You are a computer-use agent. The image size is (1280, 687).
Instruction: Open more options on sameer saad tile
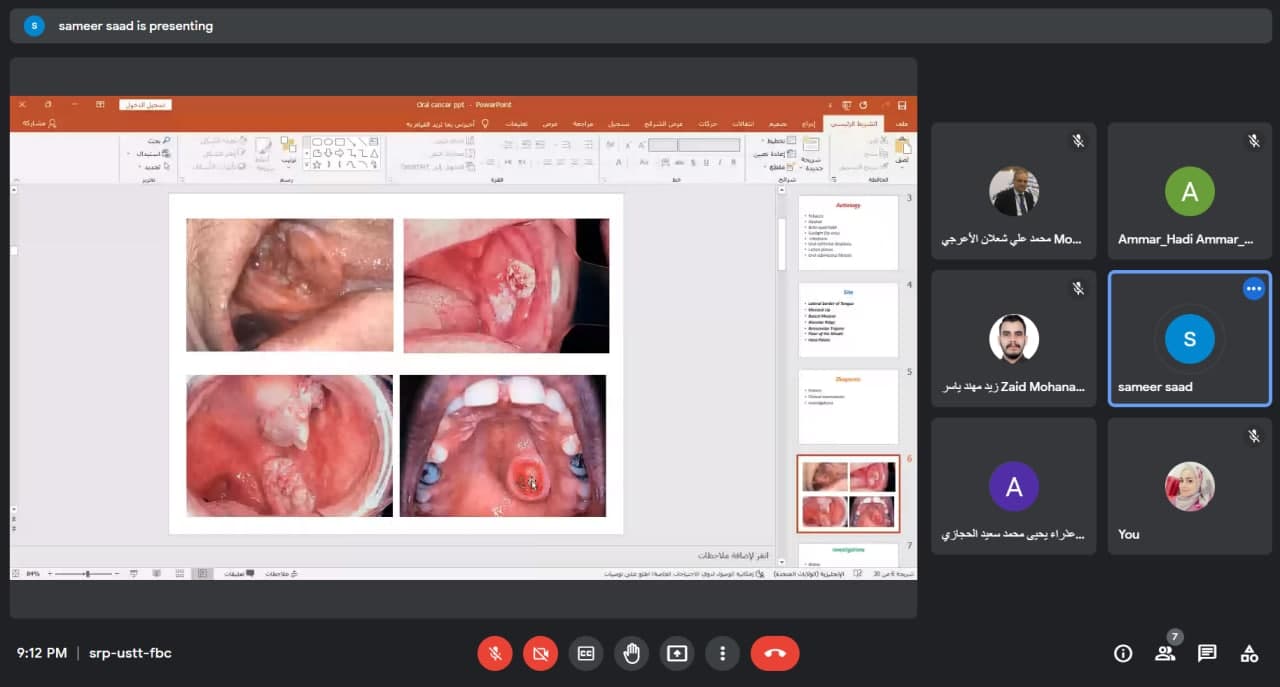click(x=1253, y=289)
